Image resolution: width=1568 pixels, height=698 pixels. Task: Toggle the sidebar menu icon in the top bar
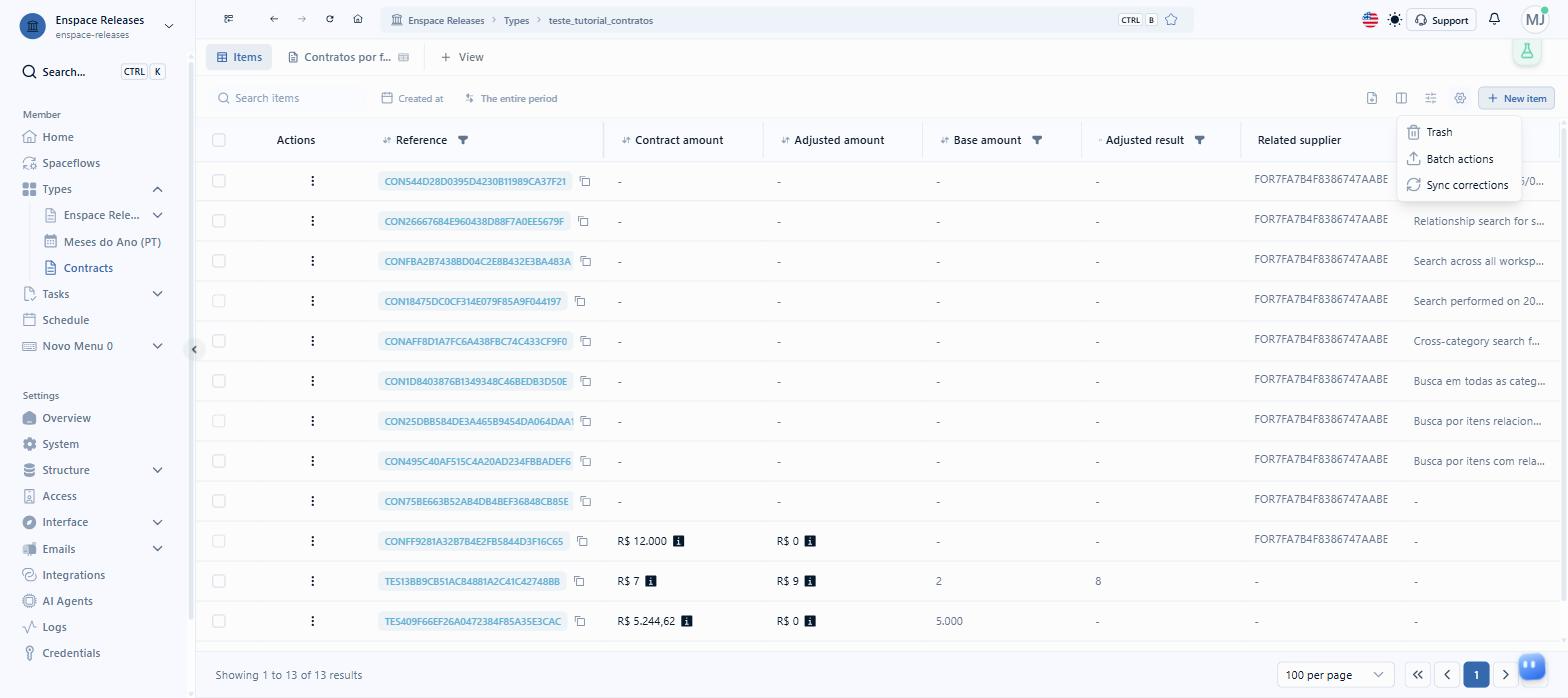pyautogui.click(x=229, y=20)
